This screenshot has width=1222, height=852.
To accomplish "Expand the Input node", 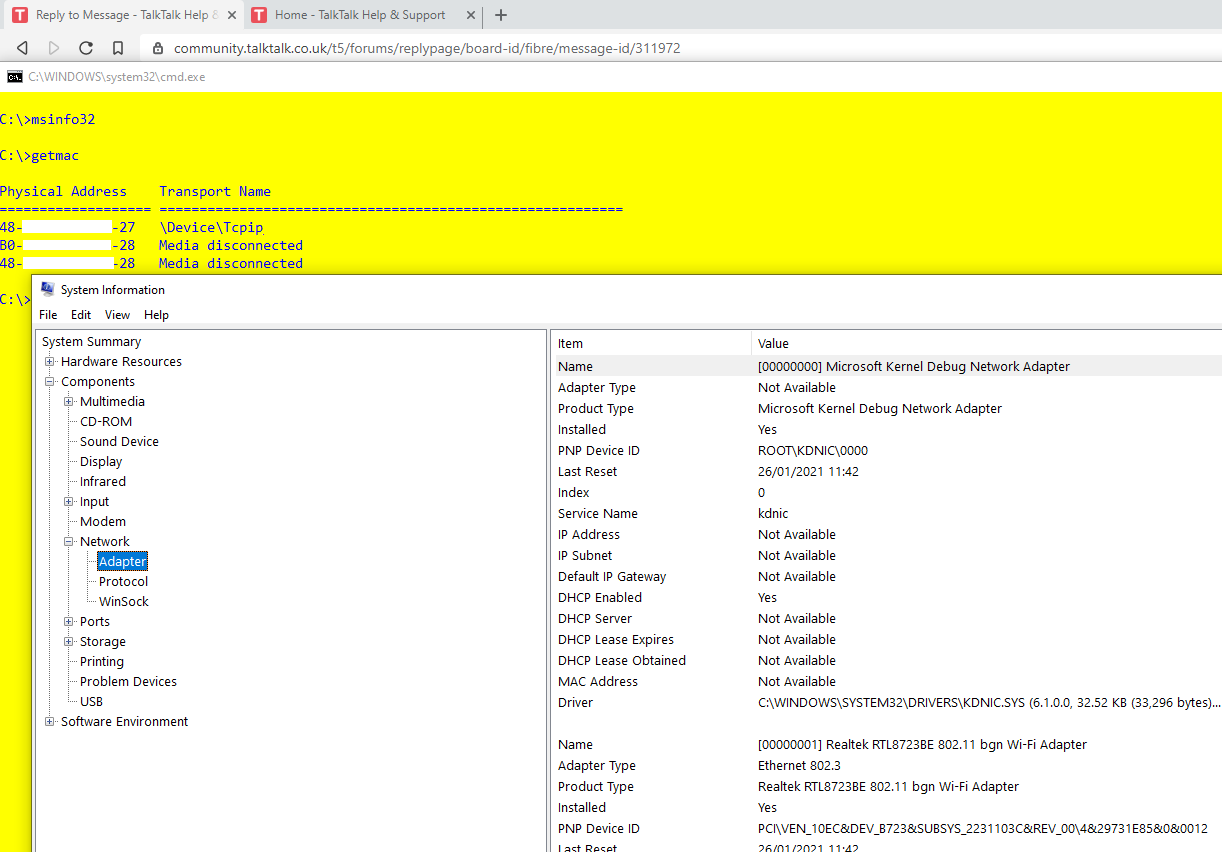I will pyautogui.click(x=69, y=502).
